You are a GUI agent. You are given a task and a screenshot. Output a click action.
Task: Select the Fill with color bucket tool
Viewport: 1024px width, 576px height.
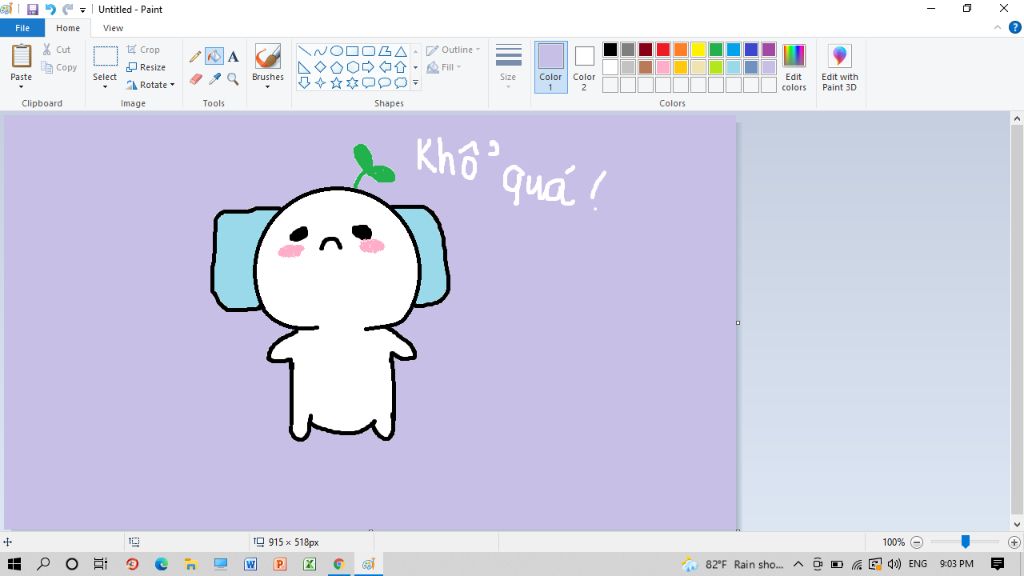click(x=214, y=57)
